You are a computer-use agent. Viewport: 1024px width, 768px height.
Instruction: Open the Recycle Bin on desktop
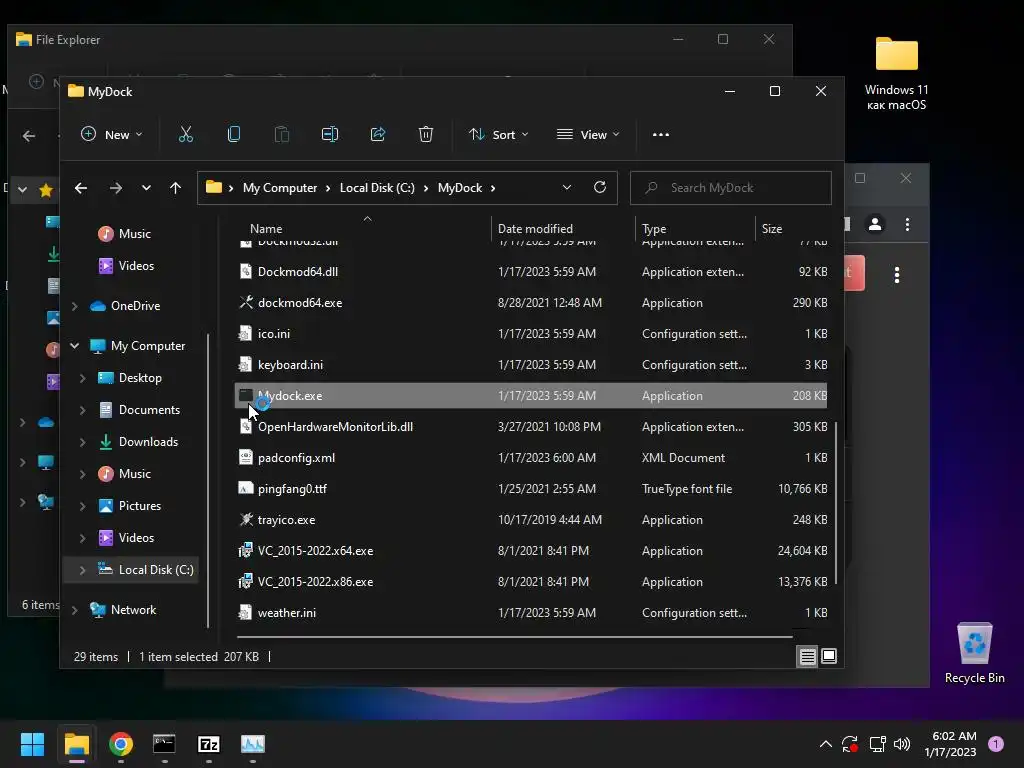(x=974, y=652)
